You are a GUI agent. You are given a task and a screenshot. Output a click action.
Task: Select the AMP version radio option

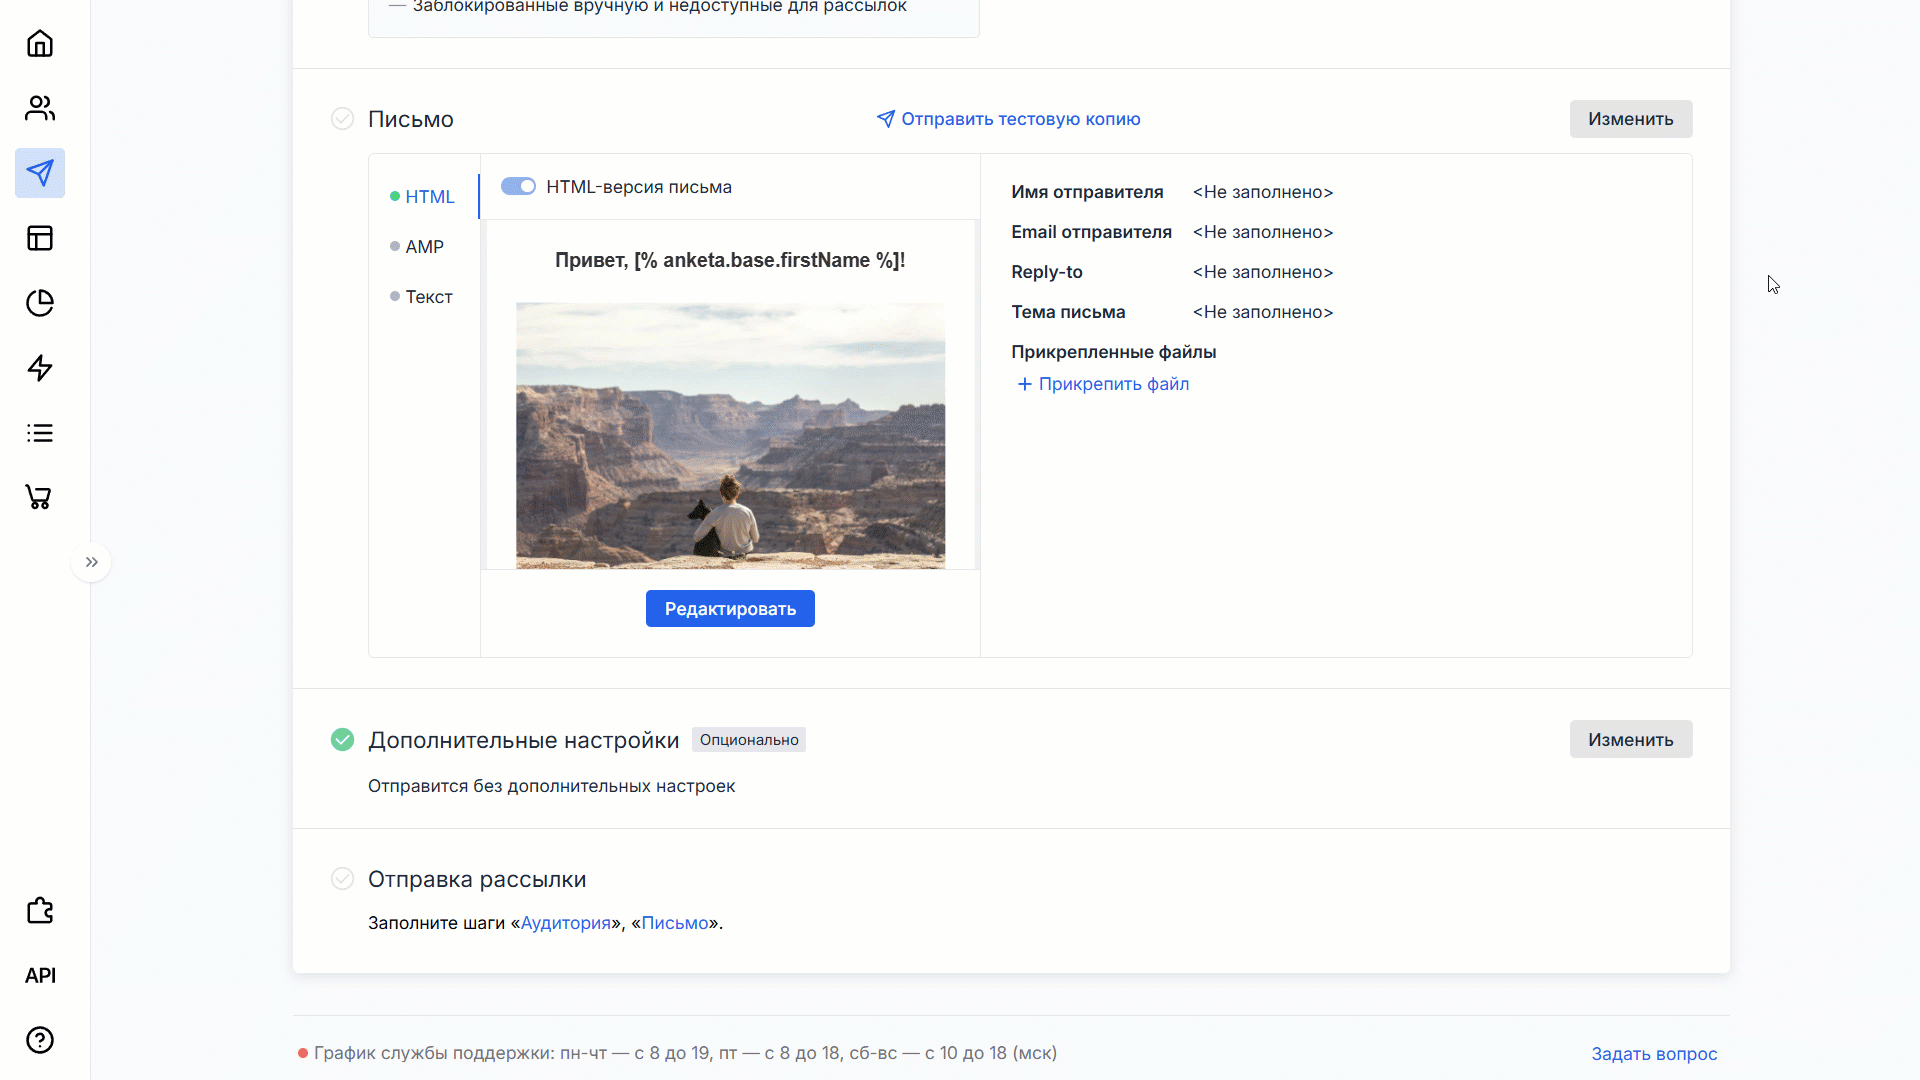tap(424, 246)
